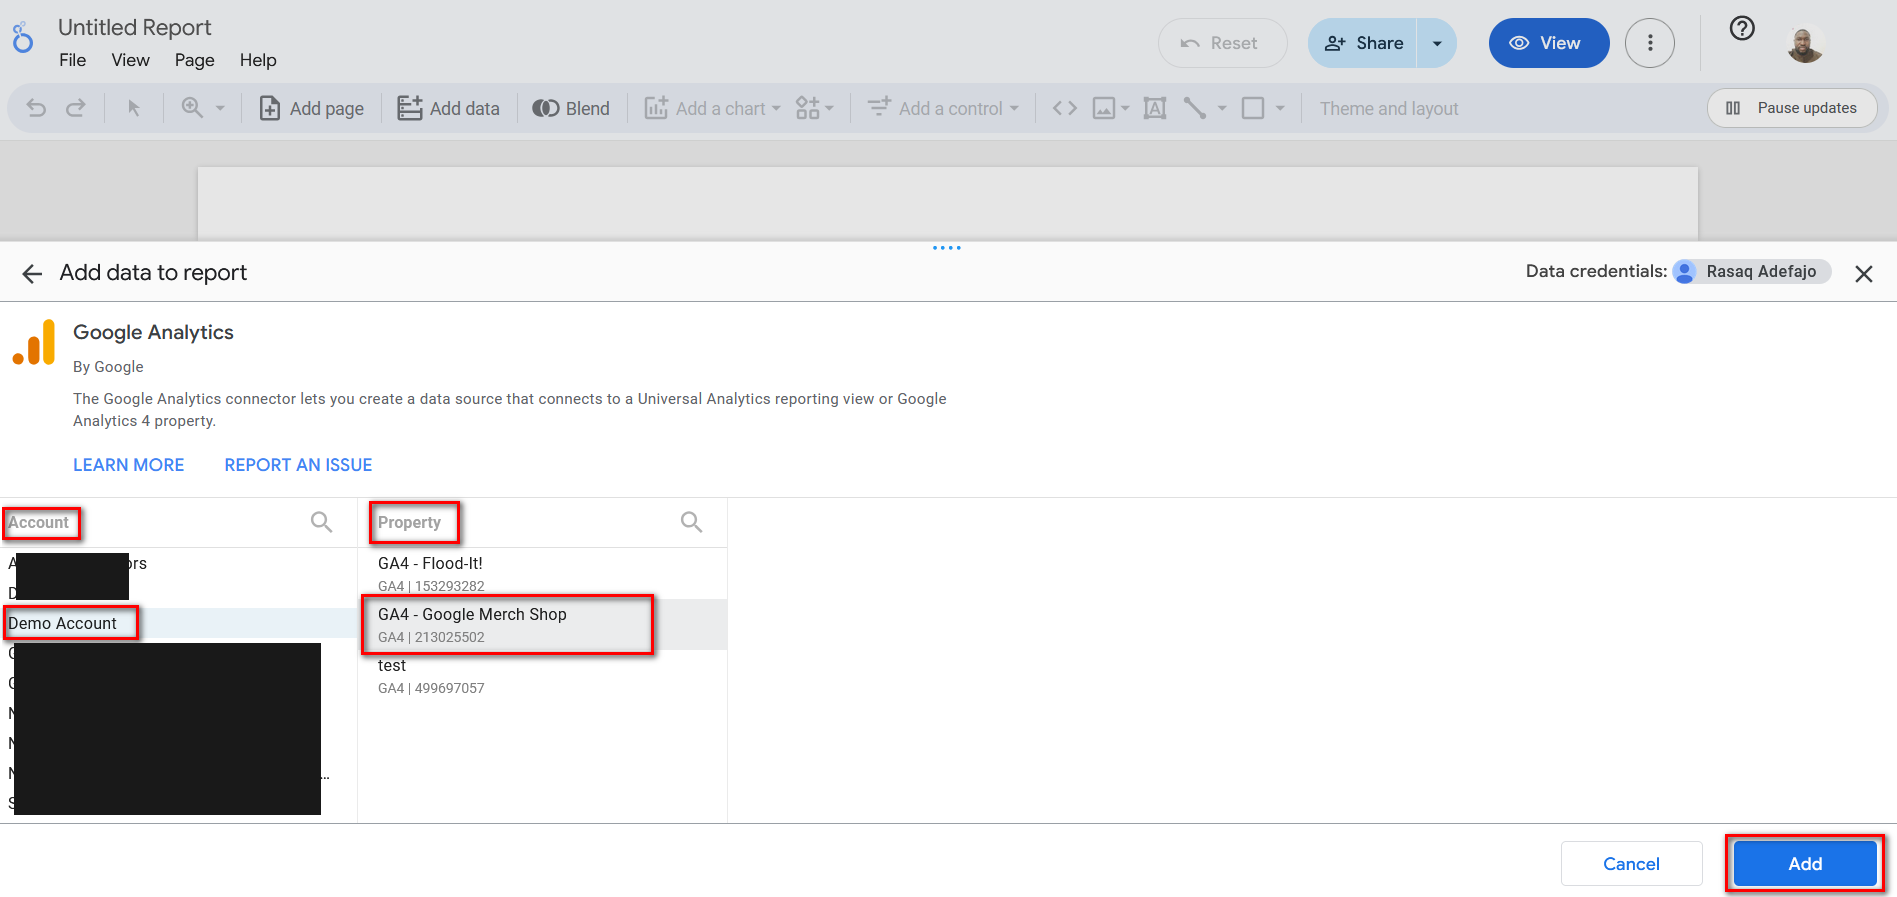Open line type dropdown arrow
The height and width of the screenshot is (897, 1897).
[1222, 108]
